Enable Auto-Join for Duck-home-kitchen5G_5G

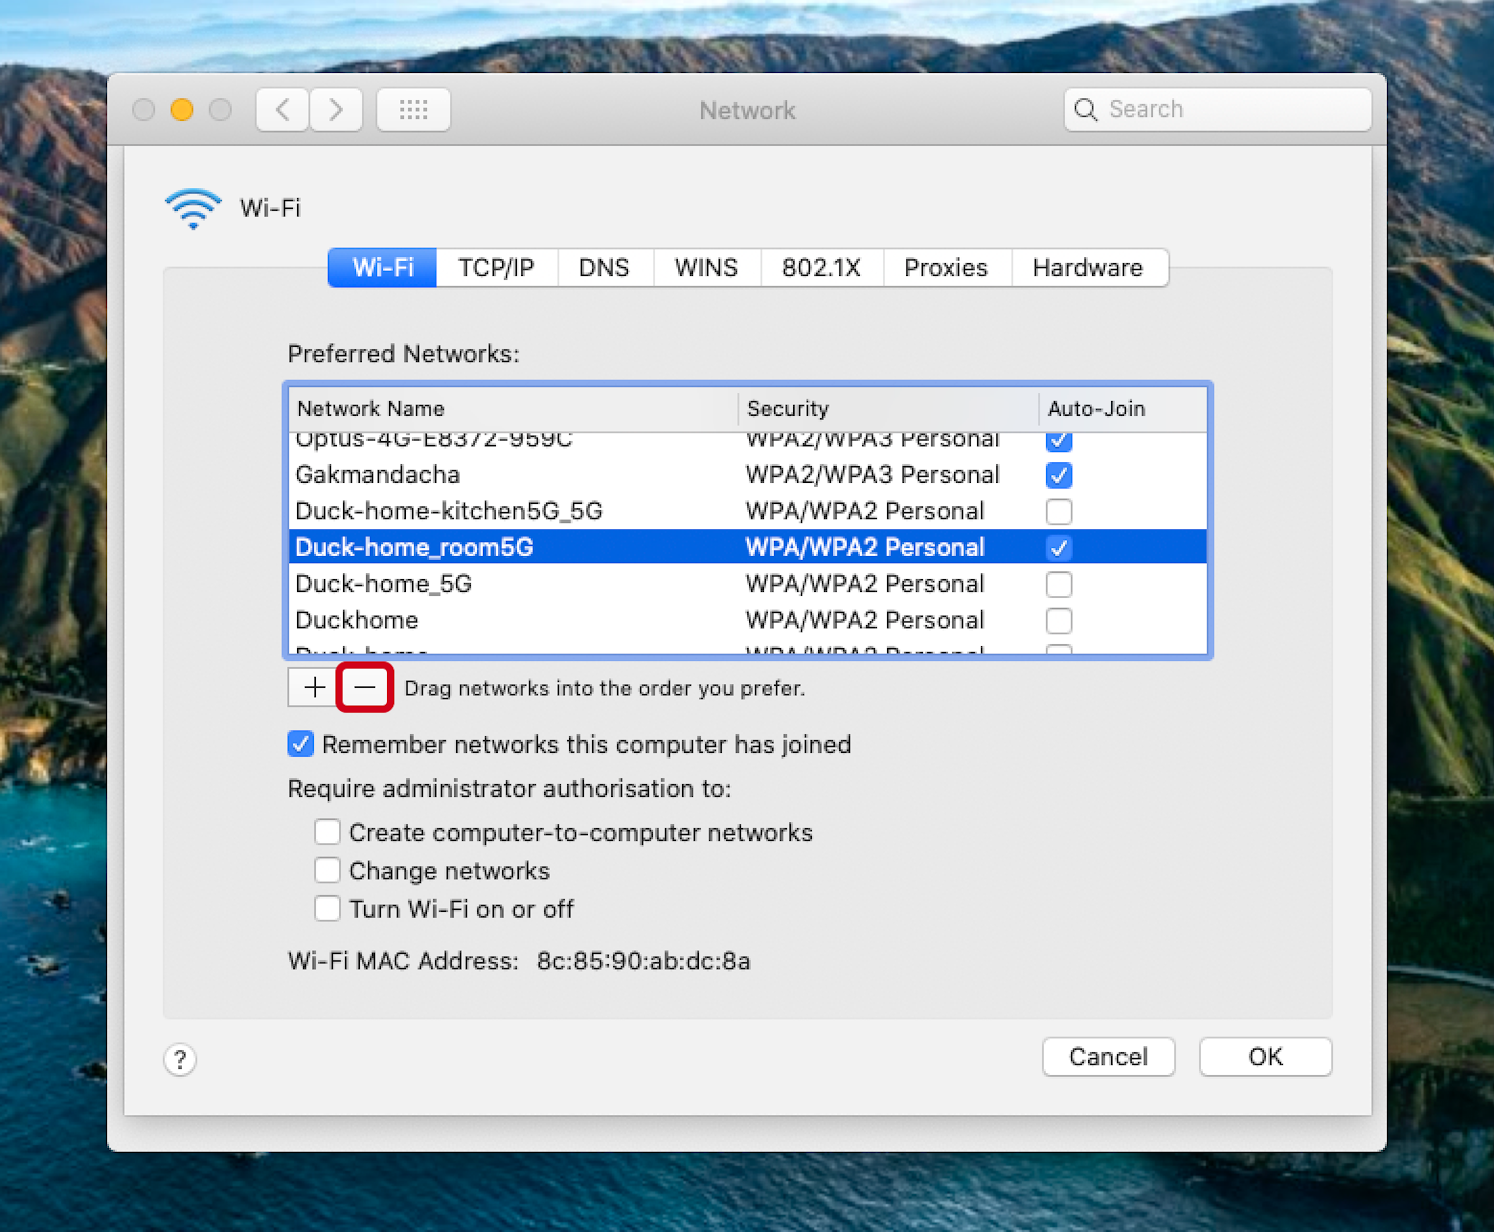(x=1058, y=511)
